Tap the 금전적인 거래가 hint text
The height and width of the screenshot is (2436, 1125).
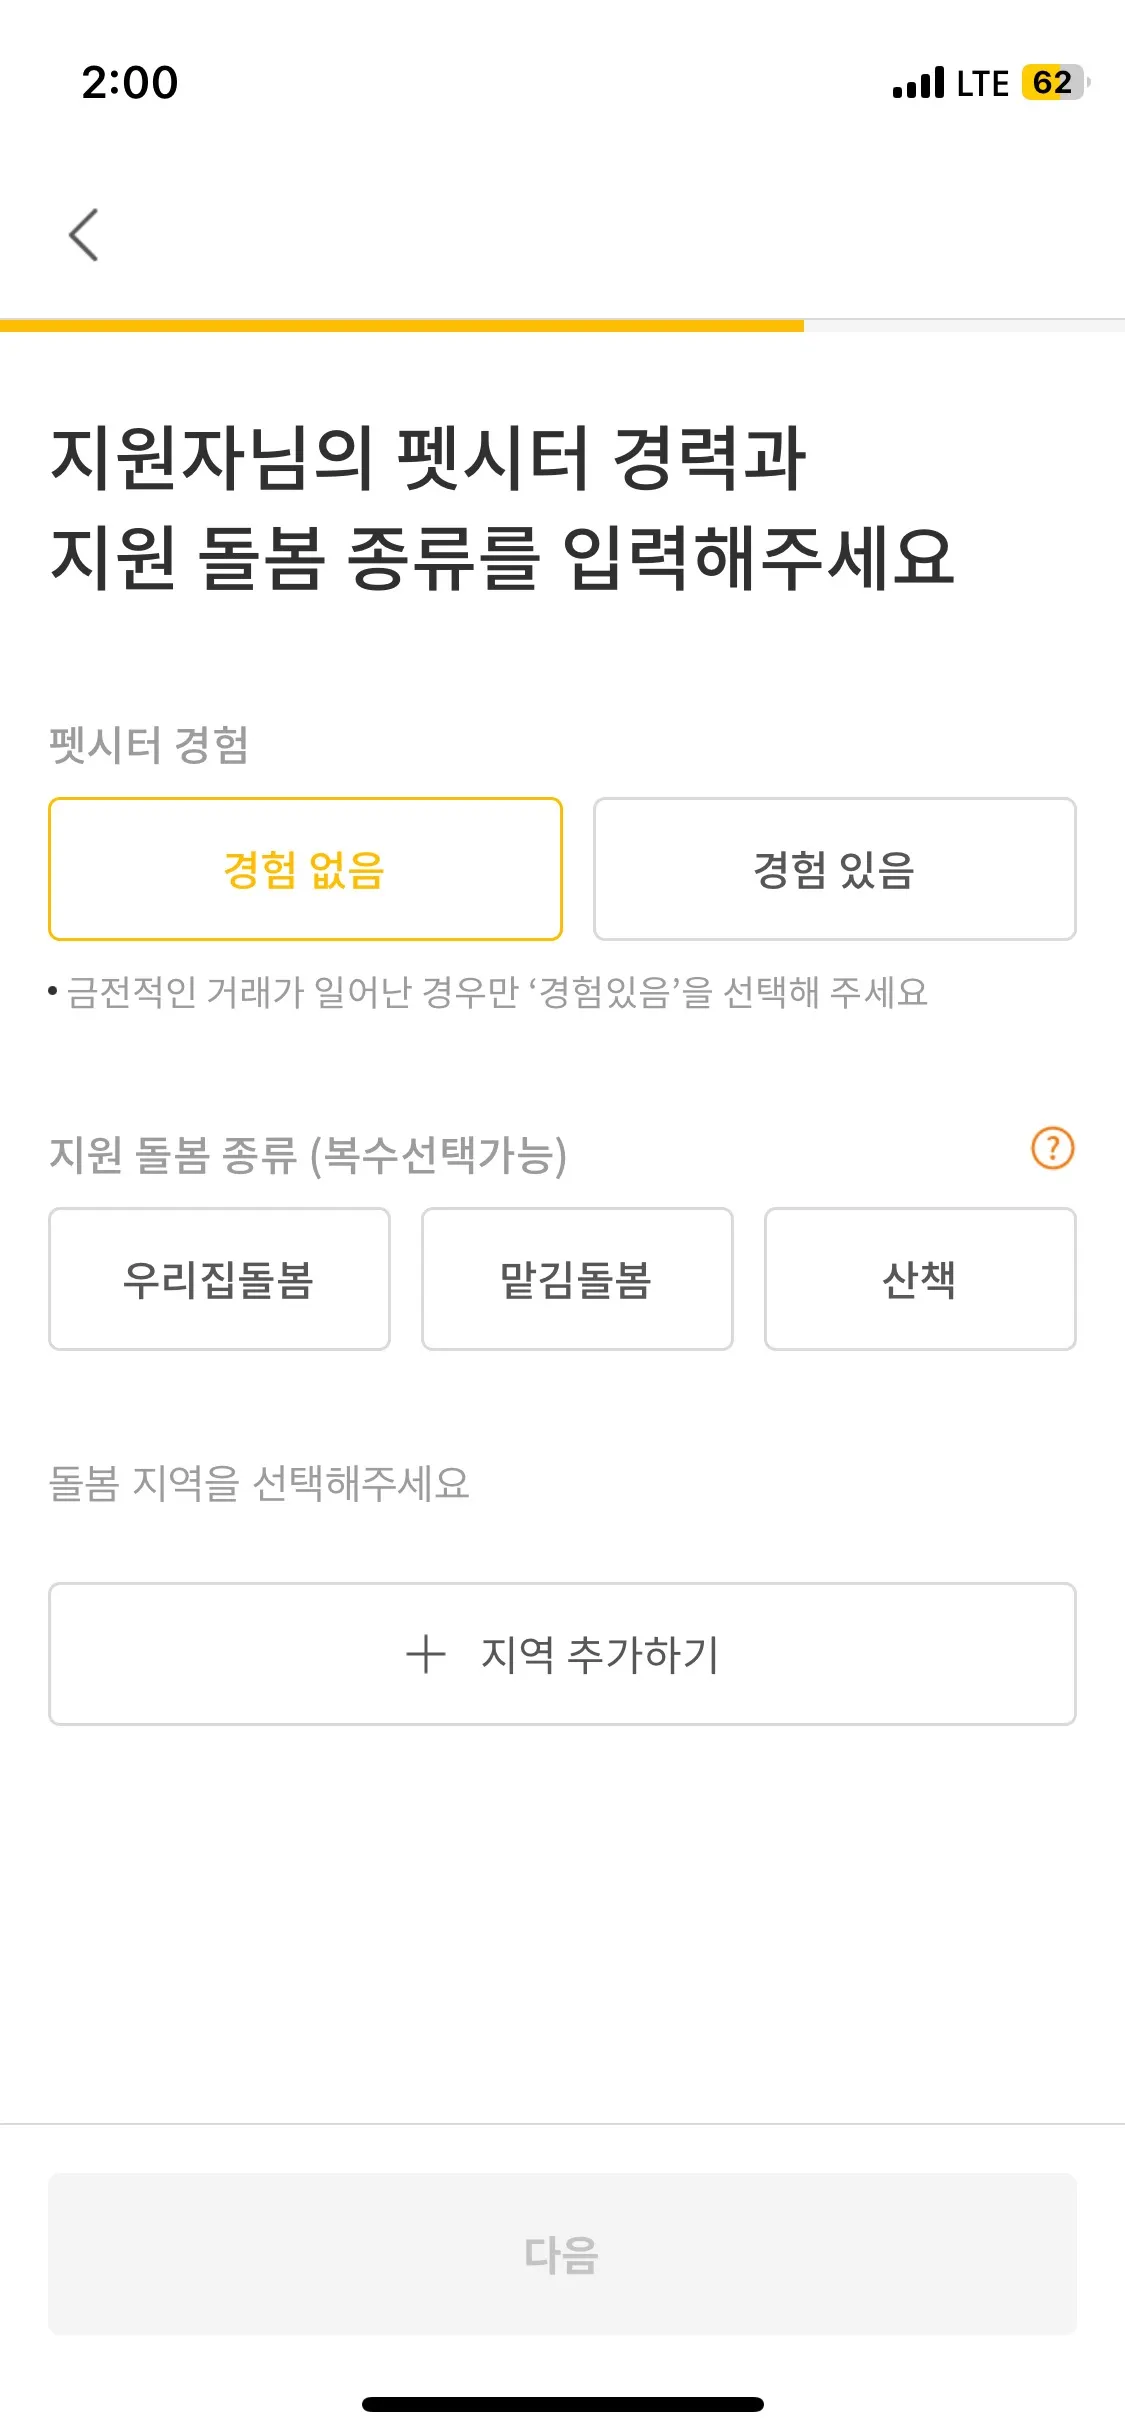pos(497,992)
